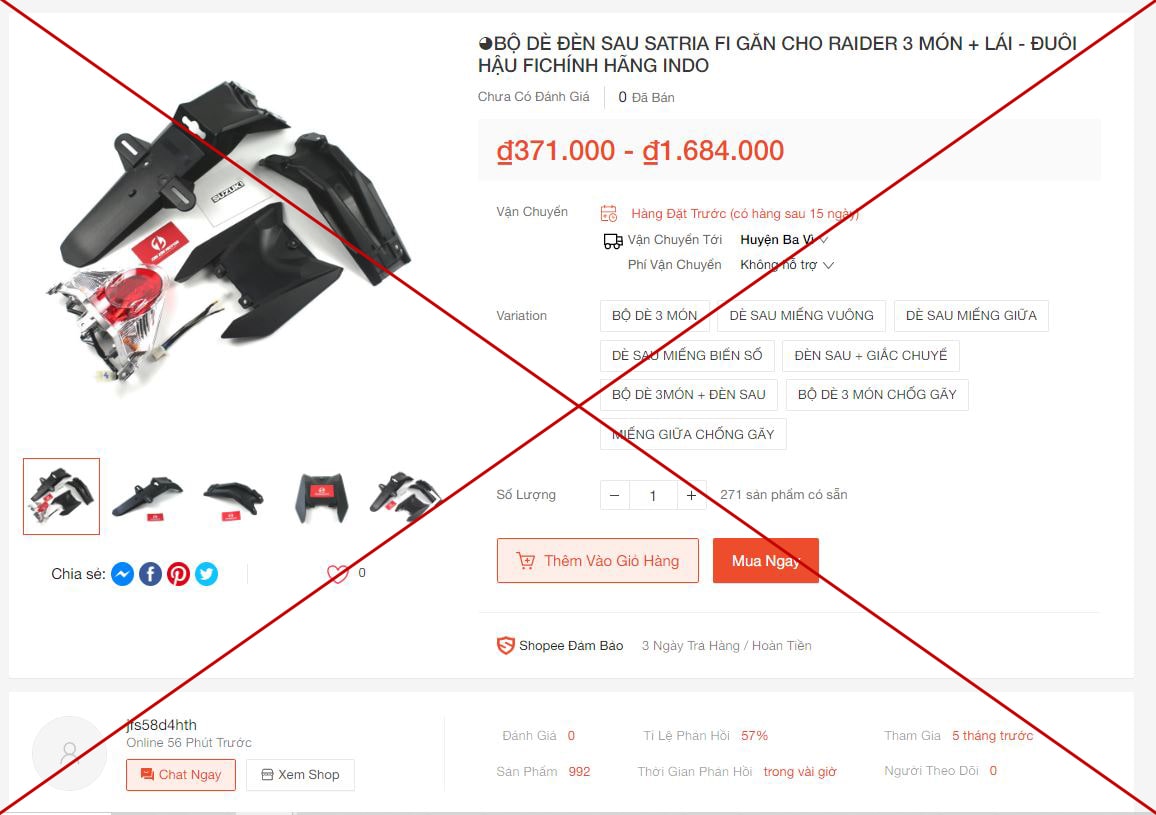Share product on Facebook icon
The image size is (1156, 815).
150,574
